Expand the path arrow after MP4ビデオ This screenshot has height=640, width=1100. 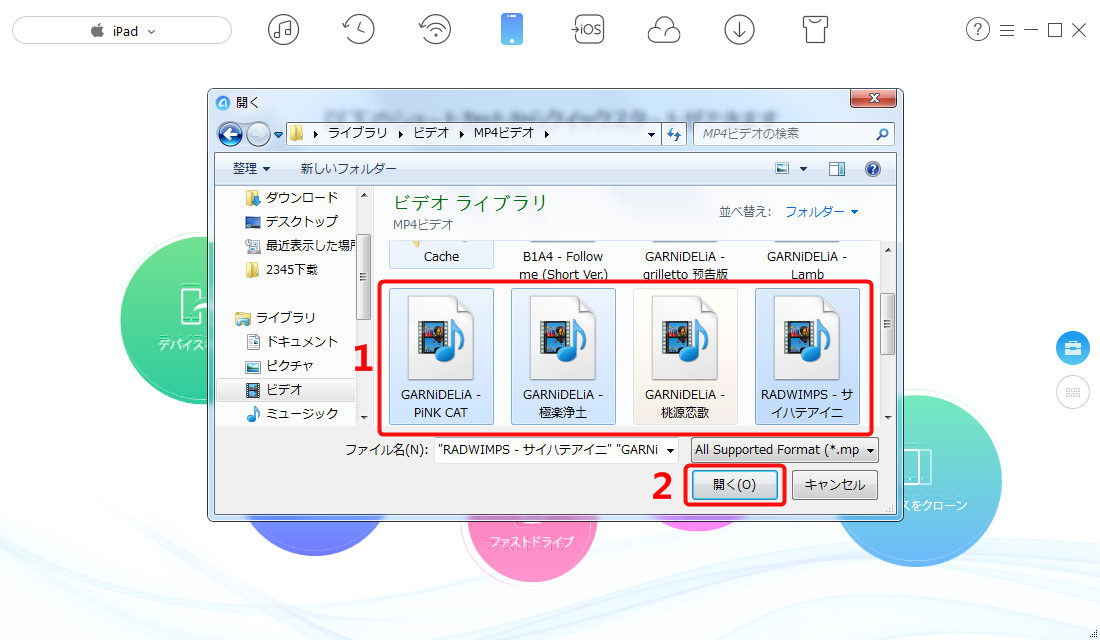(546, 133)
